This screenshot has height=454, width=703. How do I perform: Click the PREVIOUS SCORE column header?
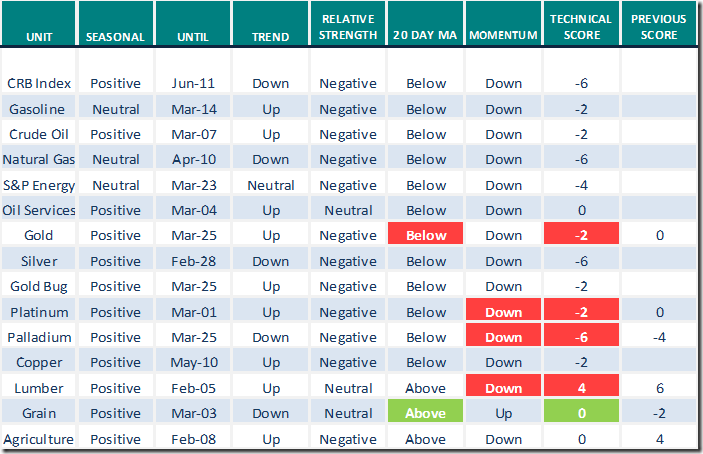[660, 28]
